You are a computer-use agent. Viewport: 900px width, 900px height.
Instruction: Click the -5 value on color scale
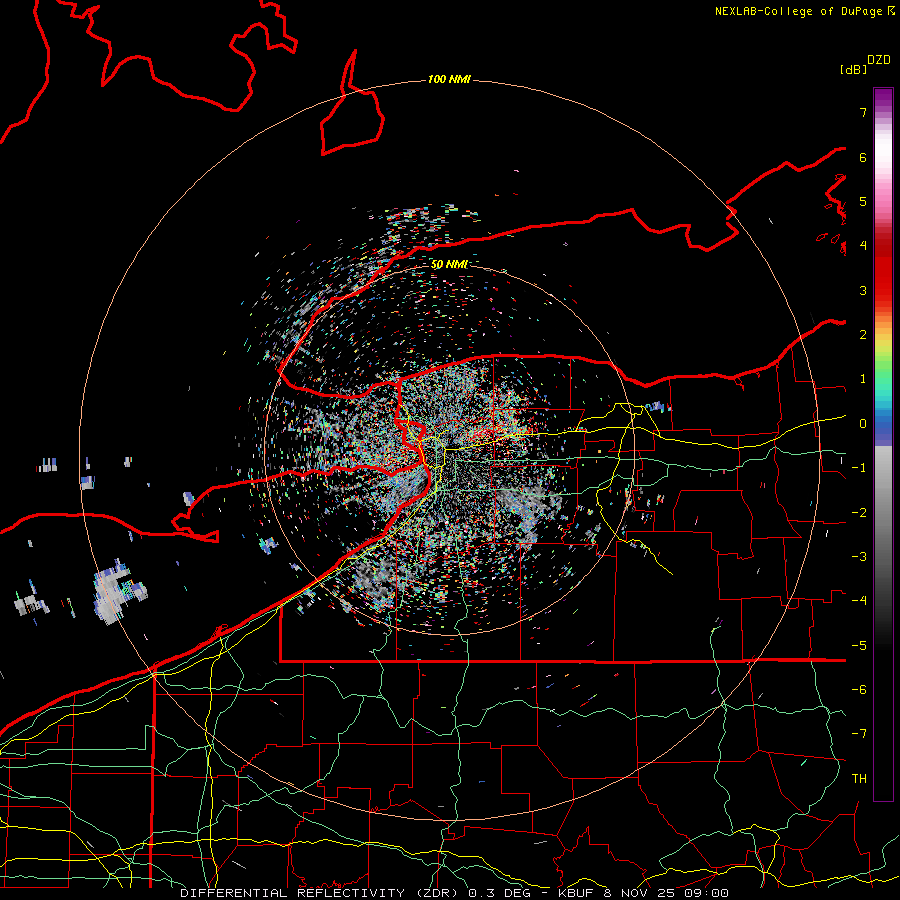[x=859, y=646]
